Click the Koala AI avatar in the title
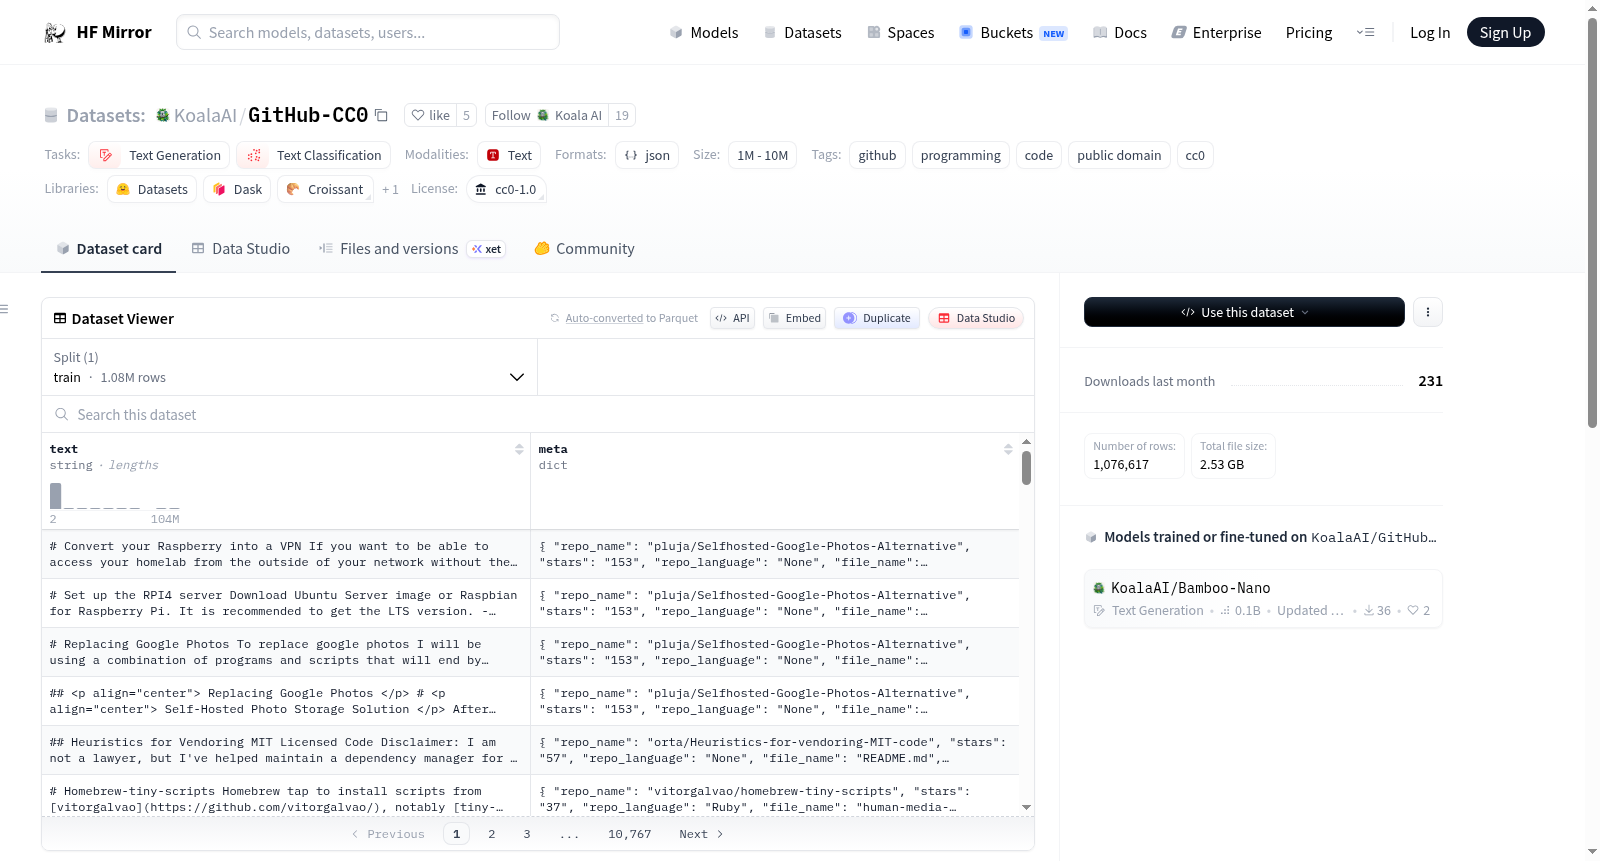 (163, 115)
